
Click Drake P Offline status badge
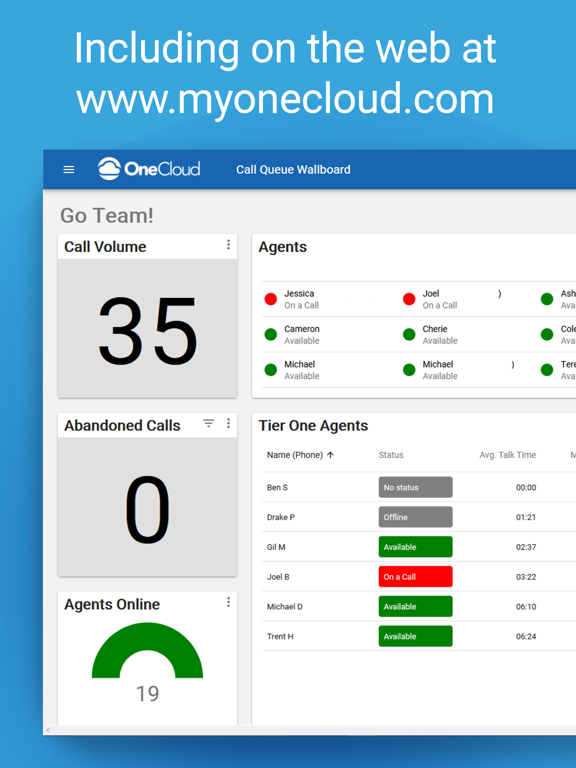(415, 517)
